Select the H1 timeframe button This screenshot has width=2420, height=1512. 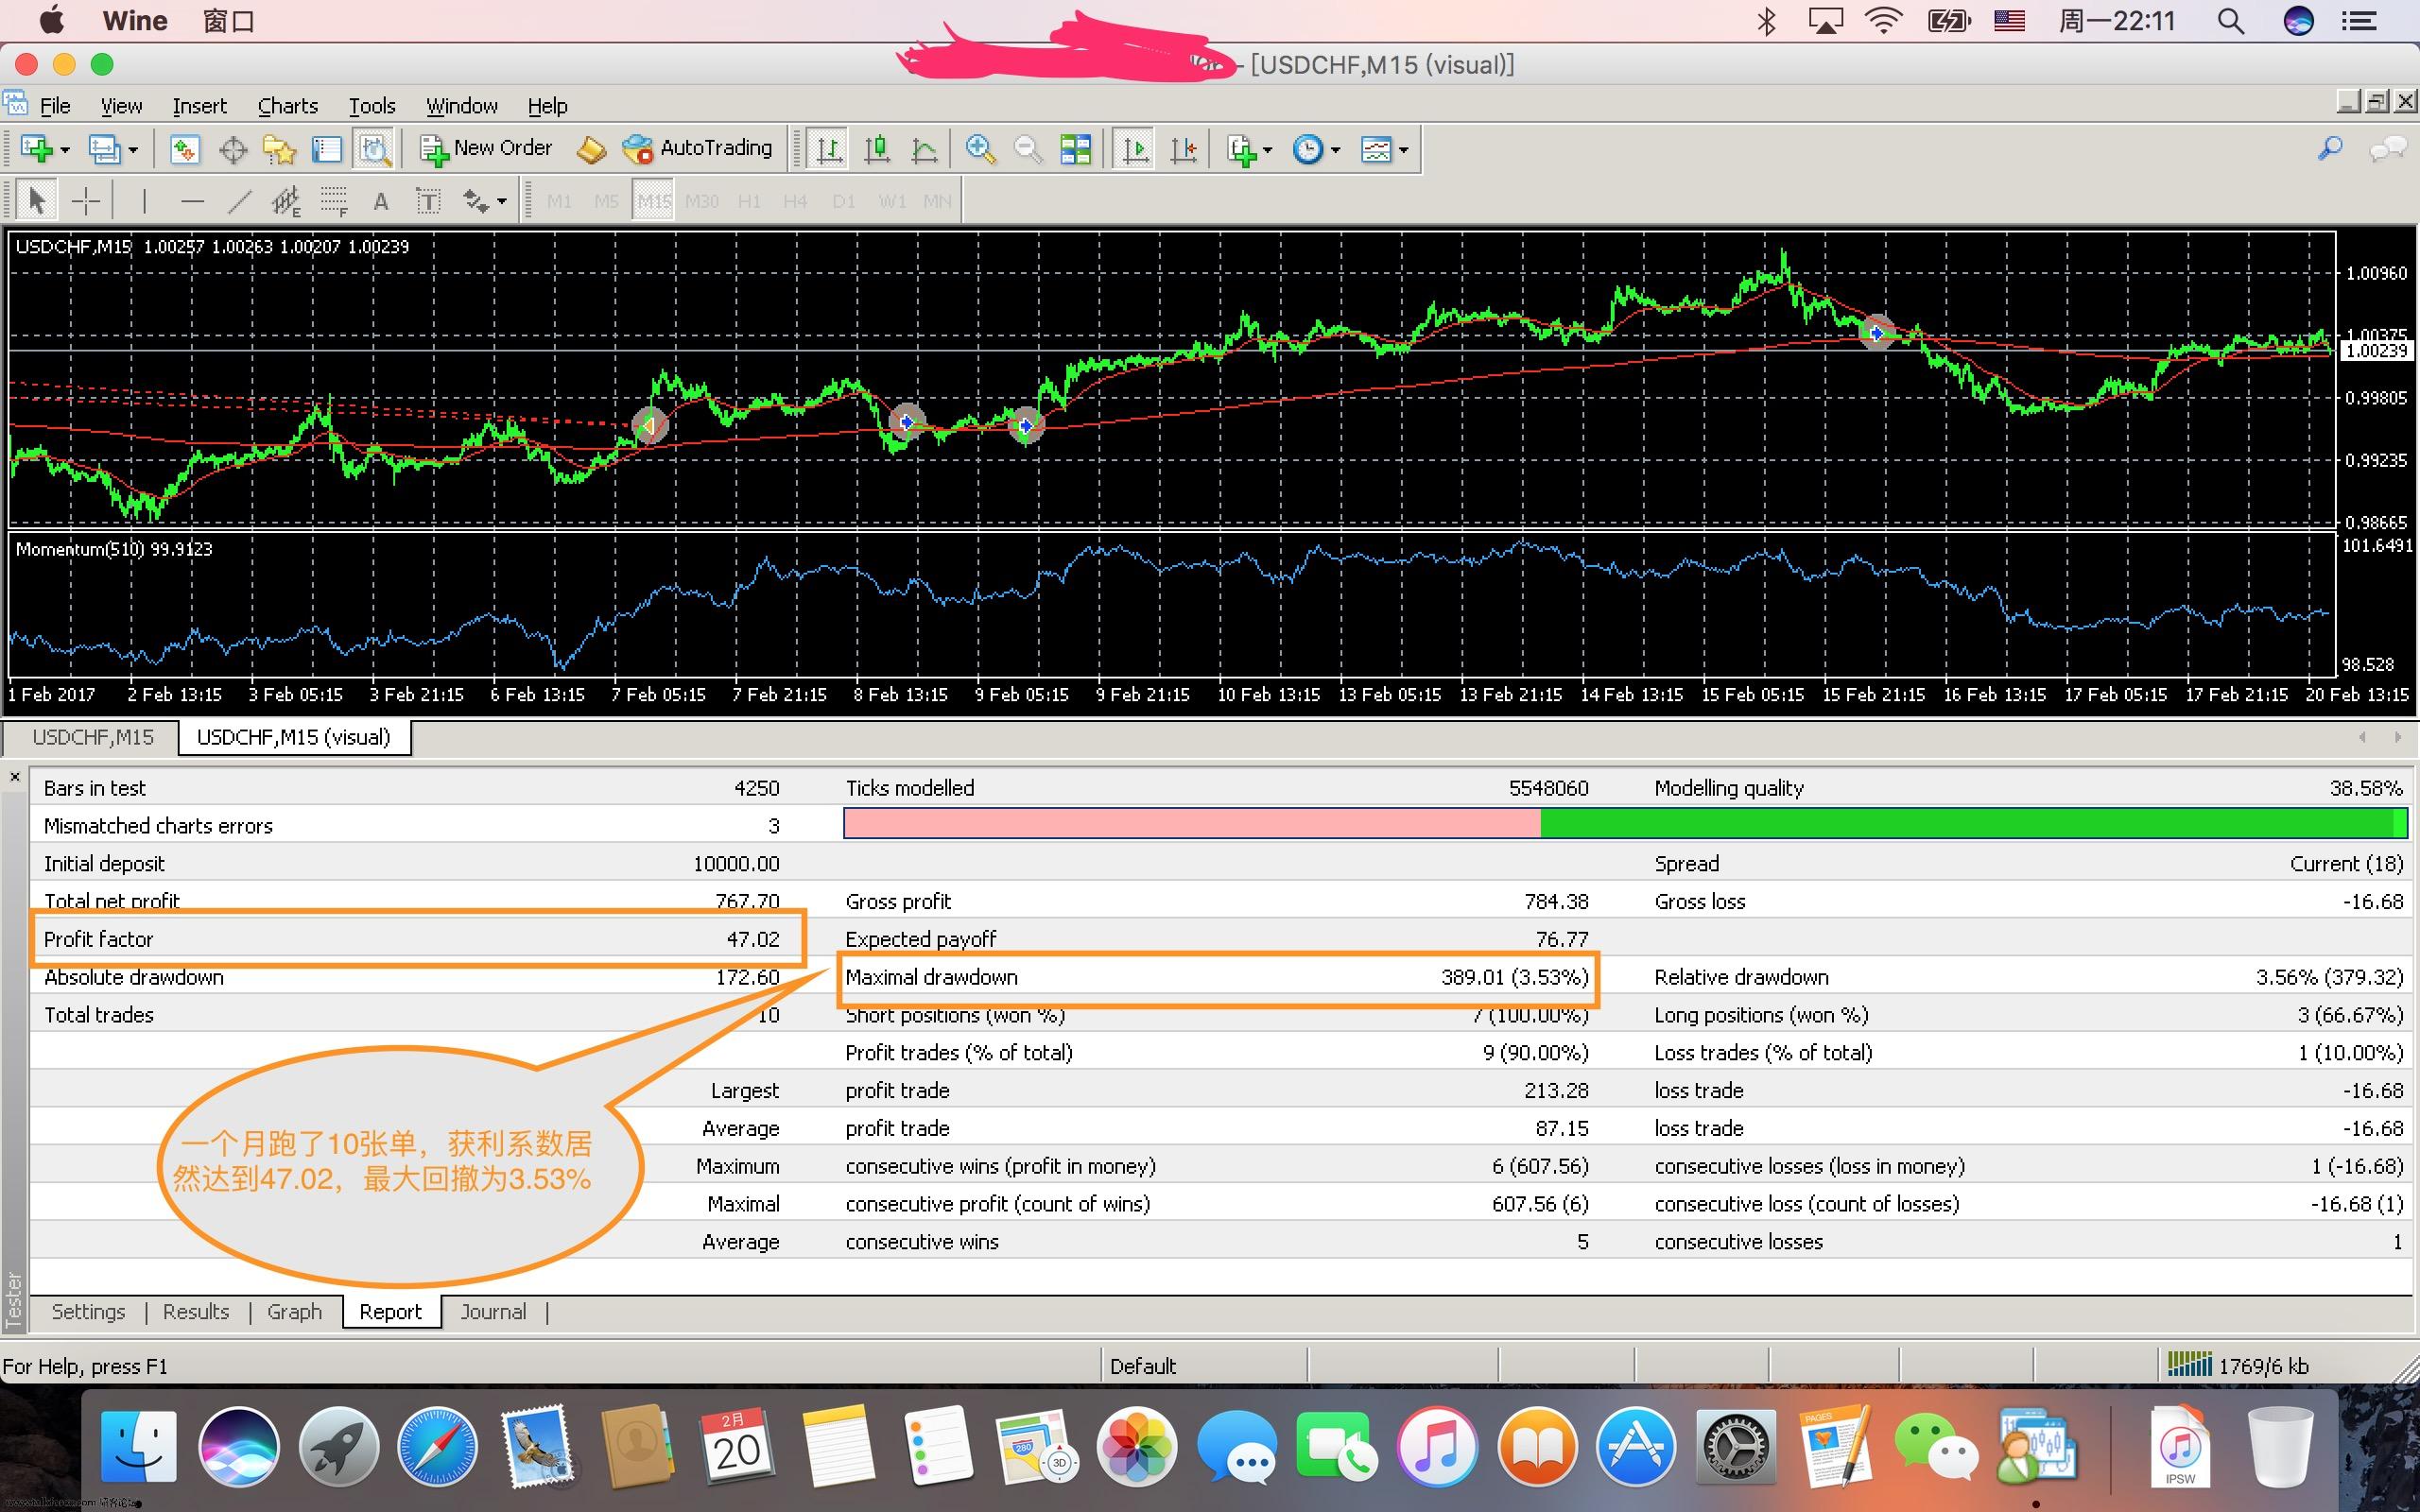tap(749, 201)
